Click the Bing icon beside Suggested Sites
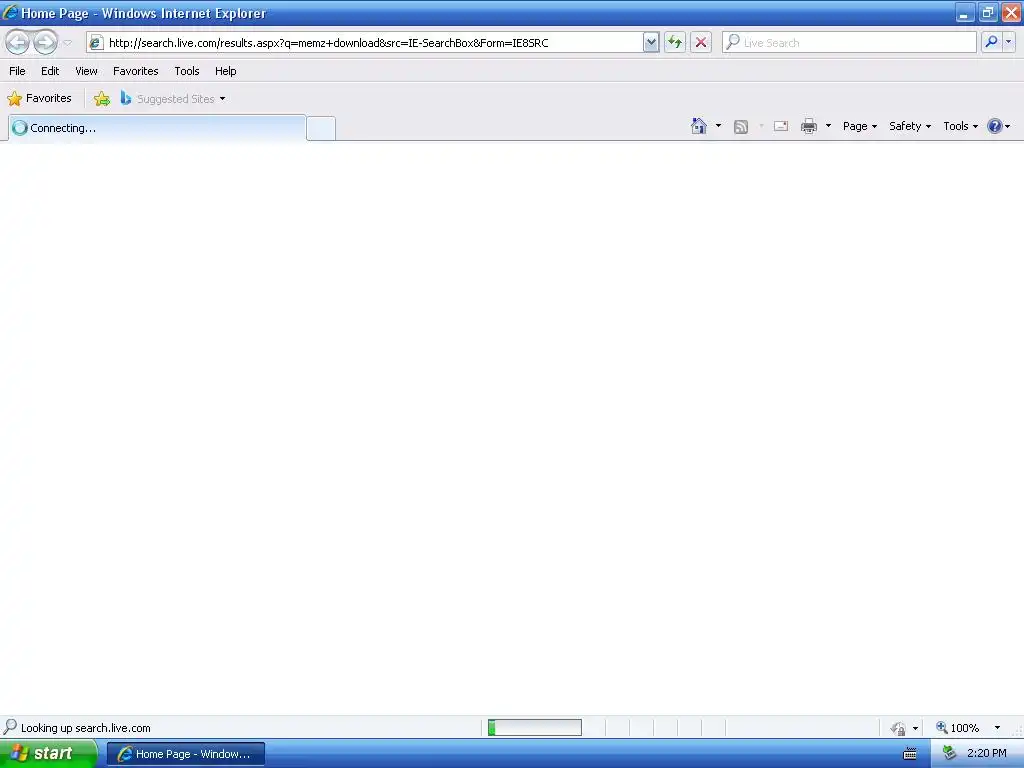 pyautogui.click(x=125, y=98)
